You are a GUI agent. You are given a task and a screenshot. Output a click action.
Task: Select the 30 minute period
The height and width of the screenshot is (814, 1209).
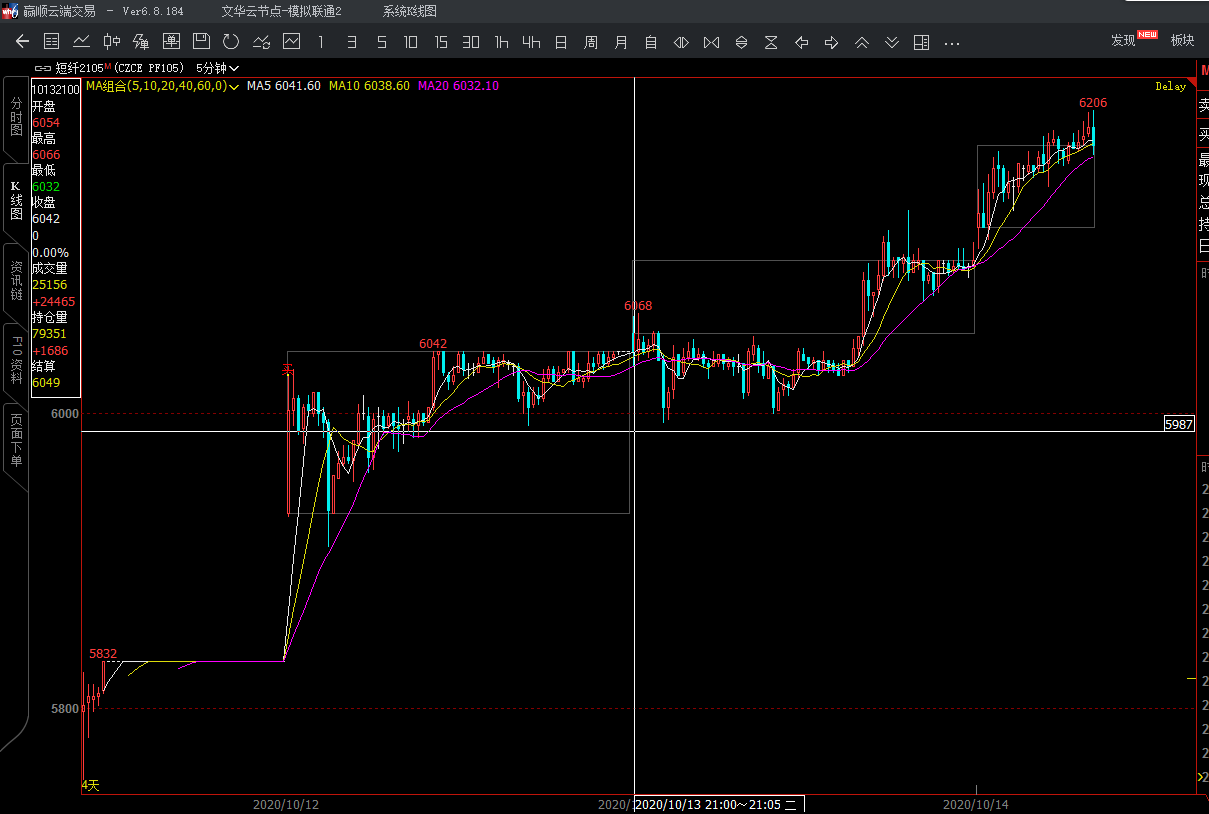tap(471, 42)
